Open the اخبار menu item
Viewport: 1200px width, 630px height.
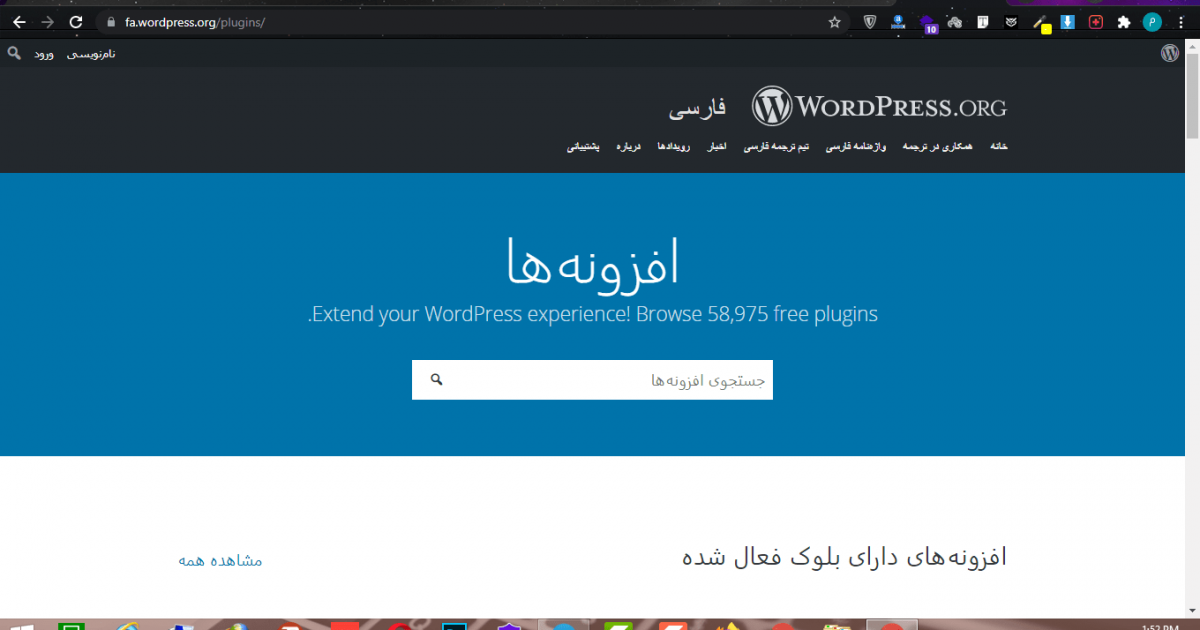coord(716,147)
